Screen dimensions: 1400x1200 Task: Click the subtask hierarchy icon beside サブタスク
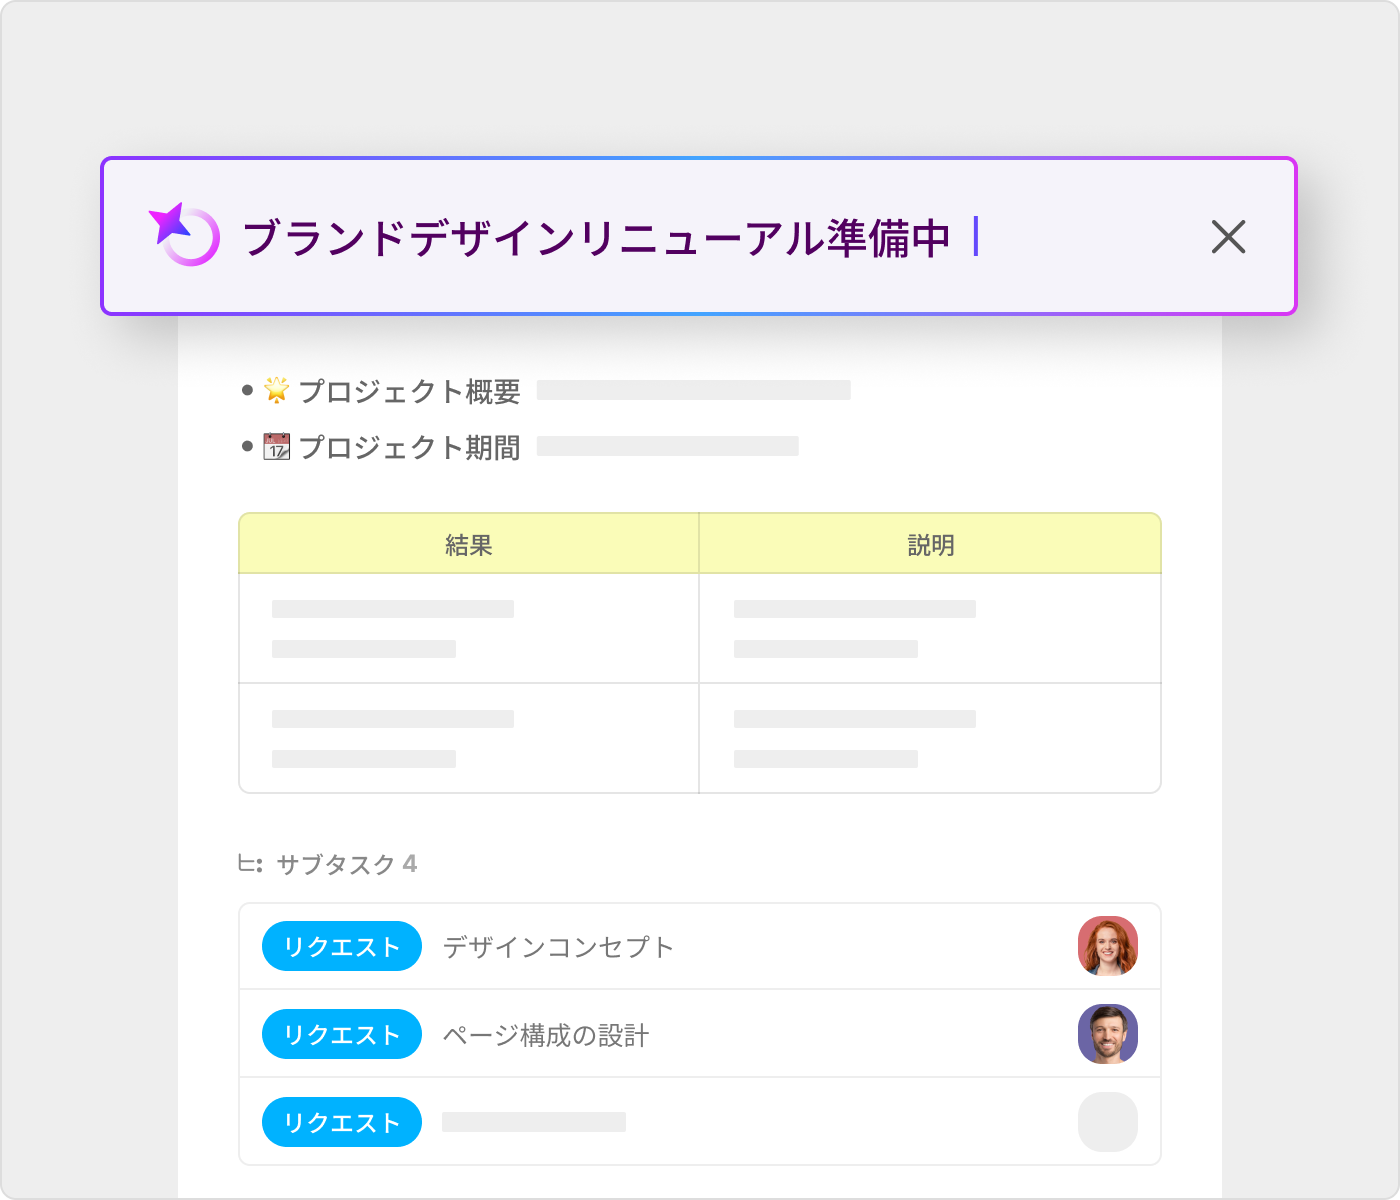coord(250,864)
